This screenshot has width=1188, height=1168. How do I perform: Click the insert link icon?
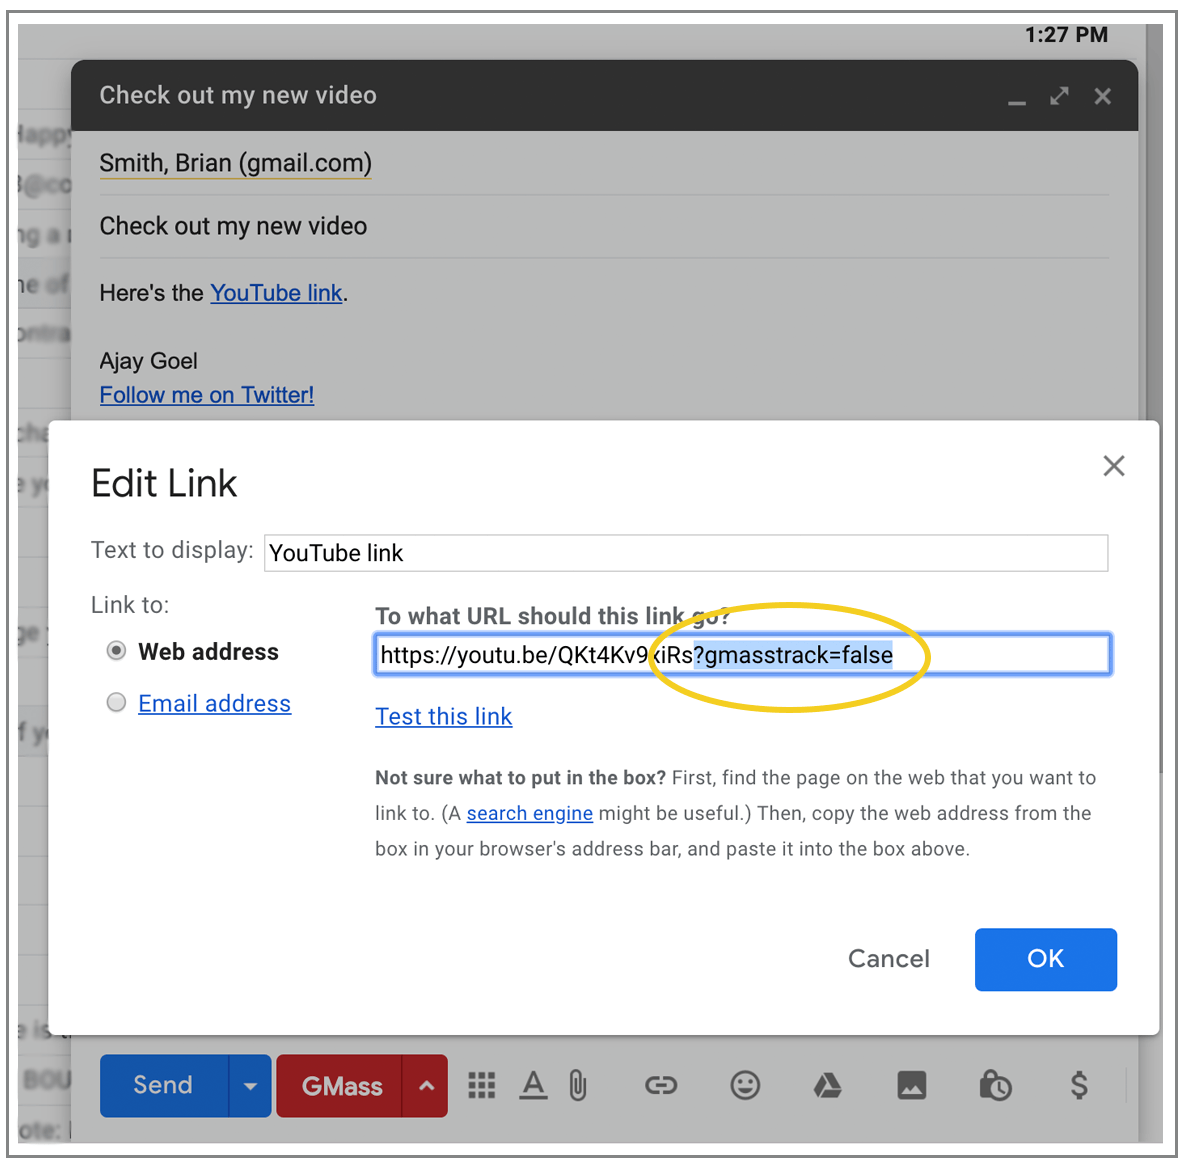pos(661,1085)
